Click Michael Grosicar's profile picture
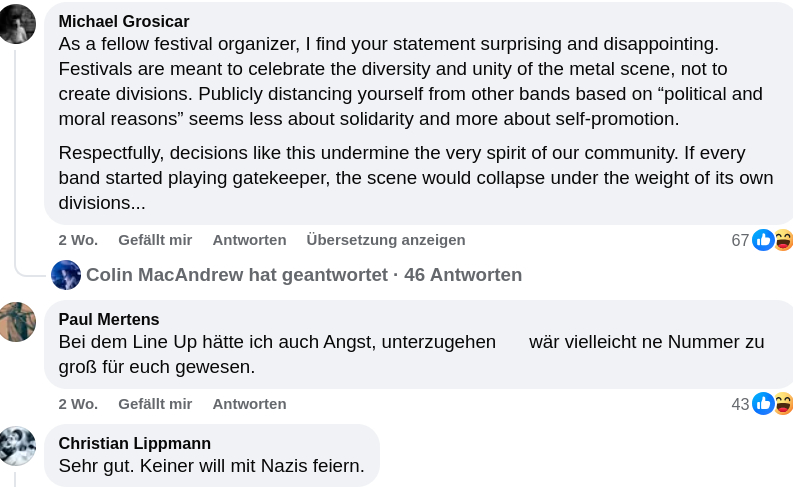The image size is (793, 487). (x=18, y=24)
